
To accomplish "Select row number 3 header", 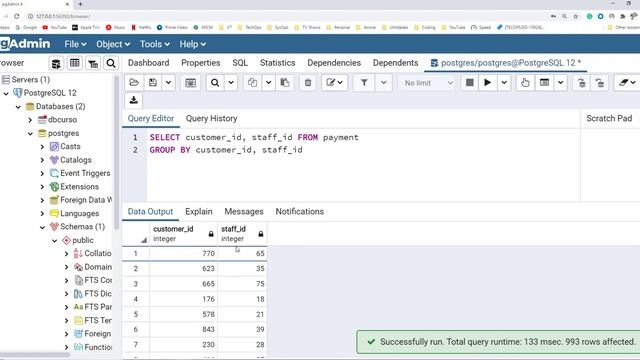I will [x=136, y=284].
